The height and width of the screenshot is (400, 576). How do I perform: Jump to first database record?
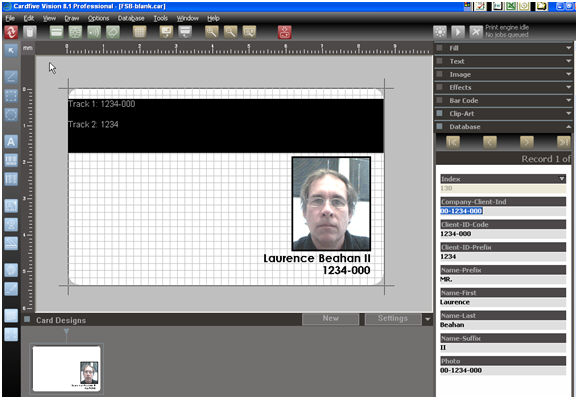click(453, 142)
